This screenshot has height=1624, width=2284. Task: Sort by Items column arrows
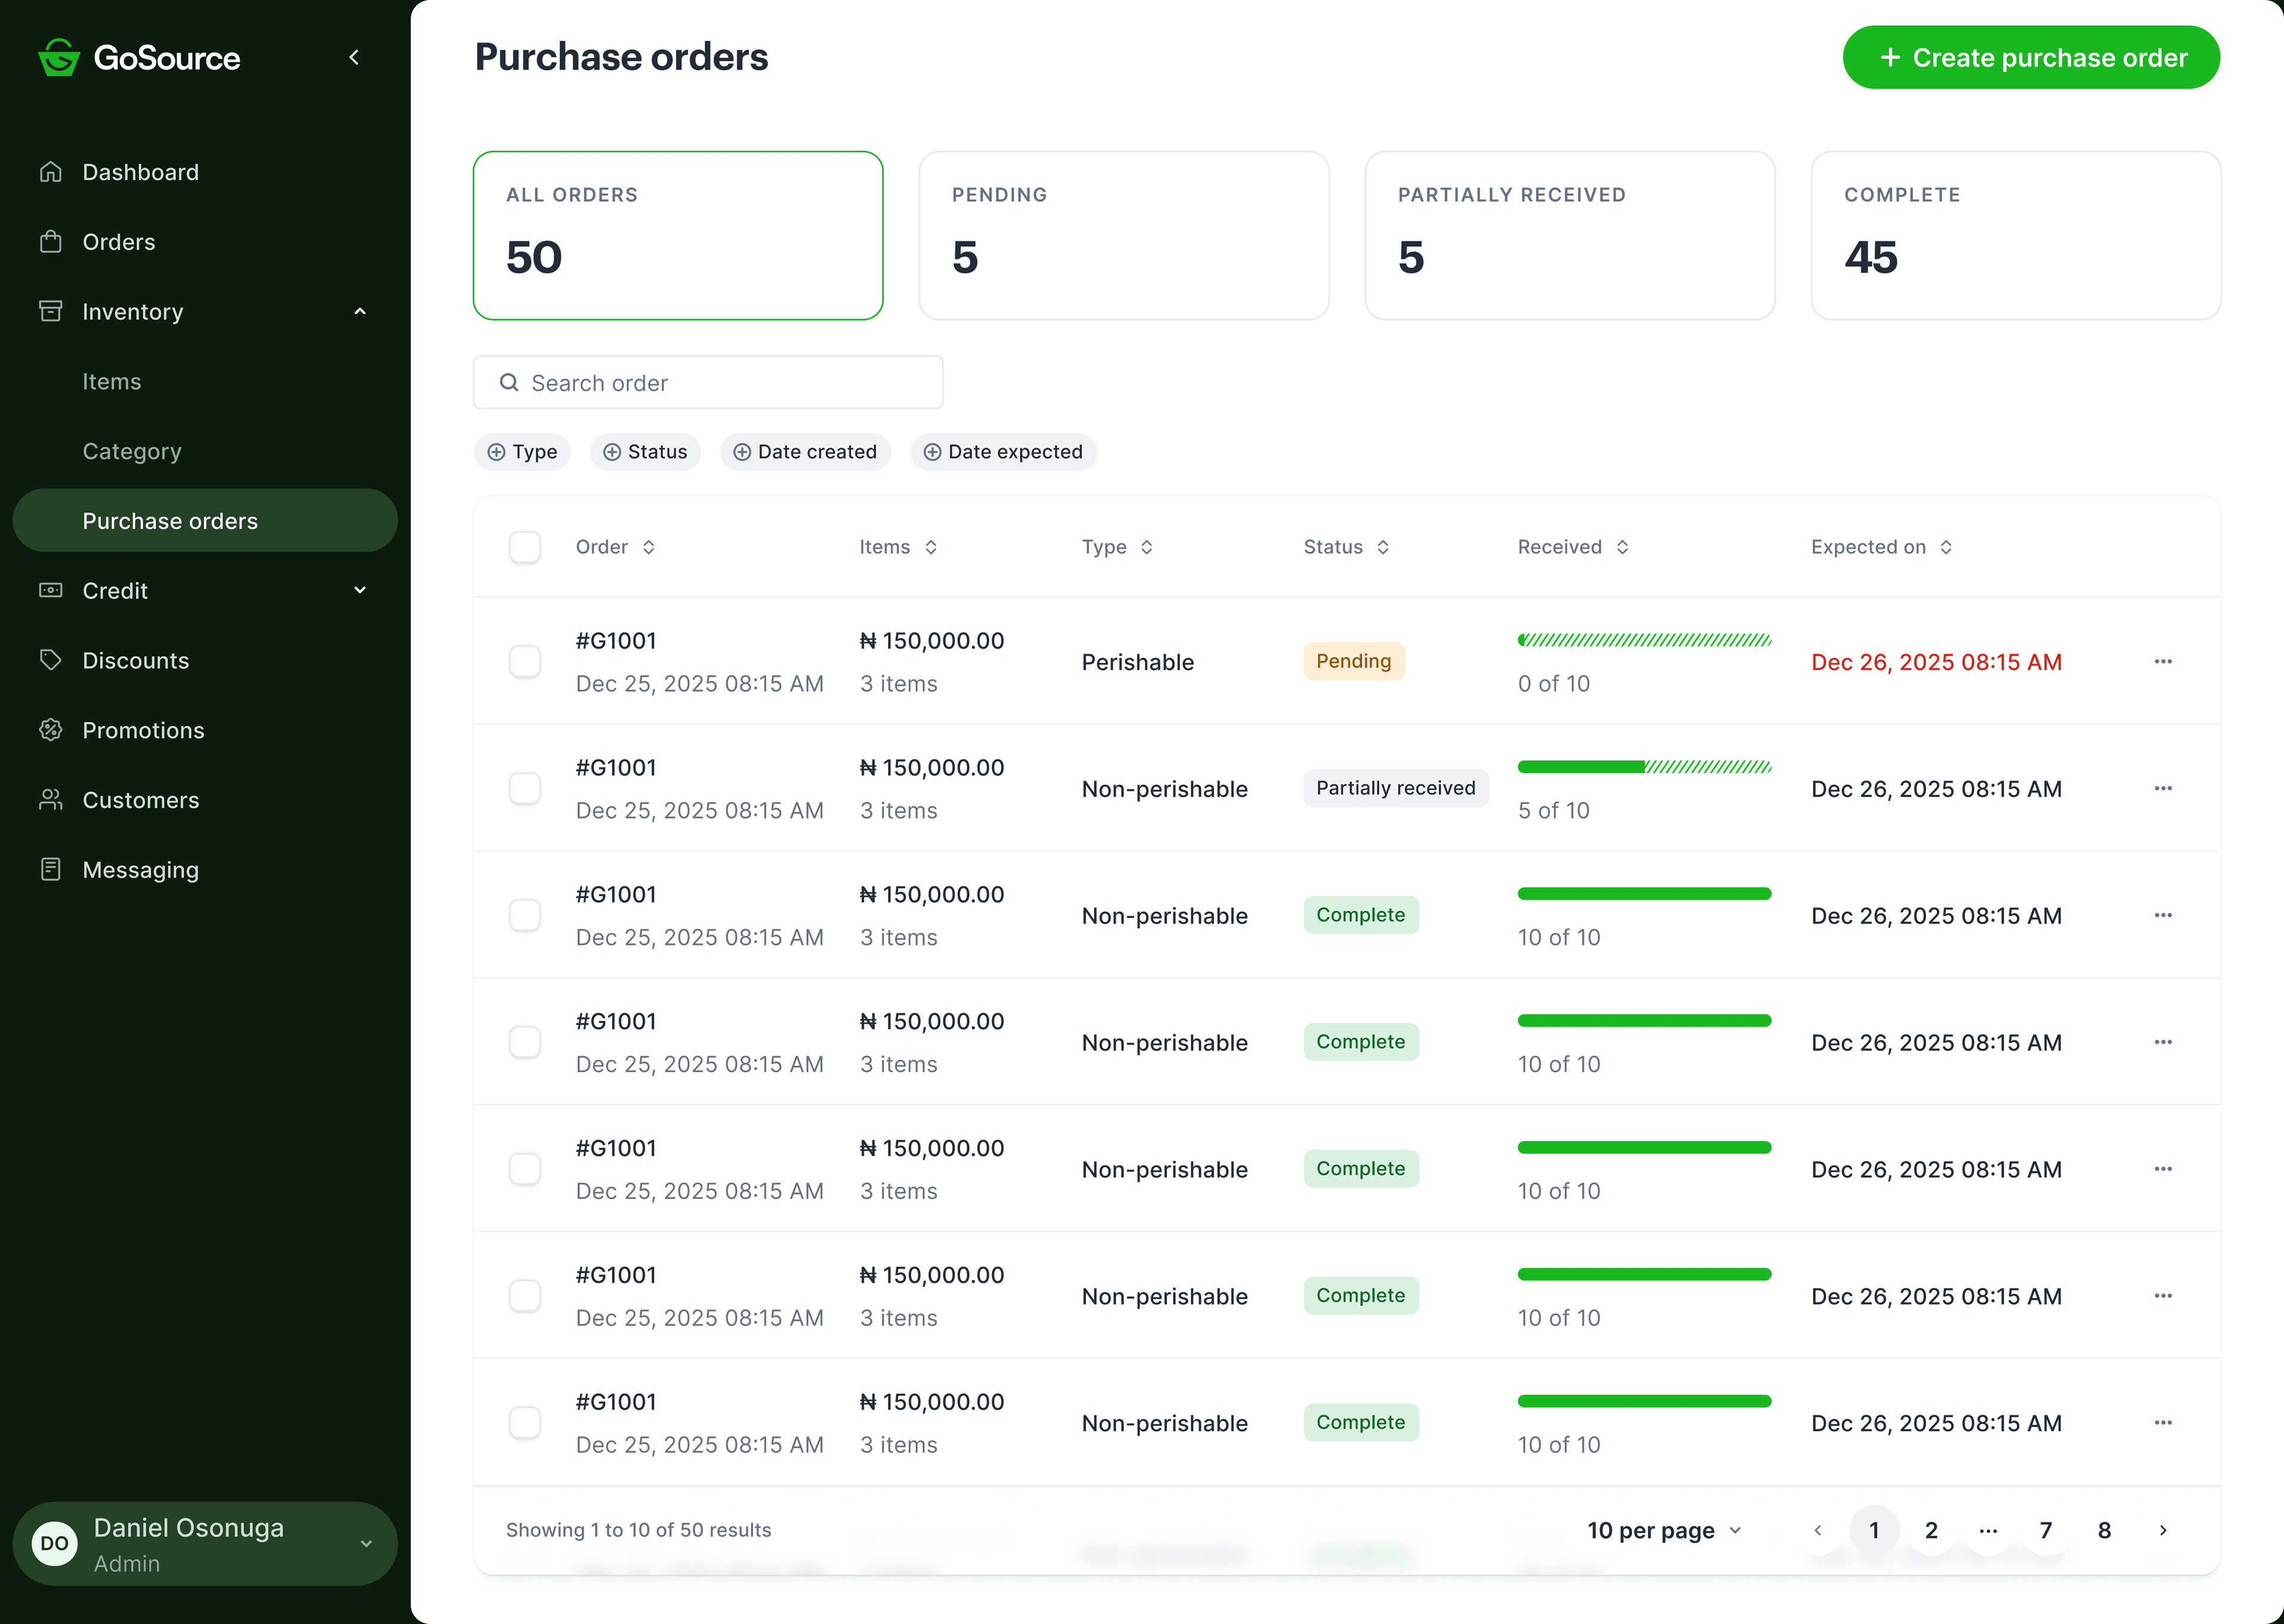click(x=931, y=547)
